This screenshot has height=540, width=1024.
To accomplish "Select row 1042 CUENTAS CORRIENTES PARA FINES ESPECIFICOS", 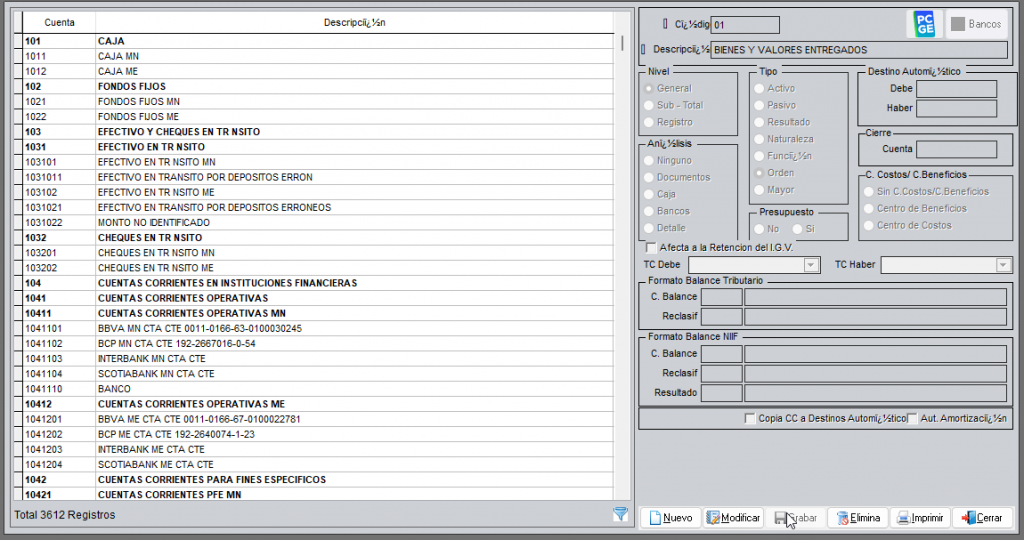I will pyautogui.click(x=318, y=479).
